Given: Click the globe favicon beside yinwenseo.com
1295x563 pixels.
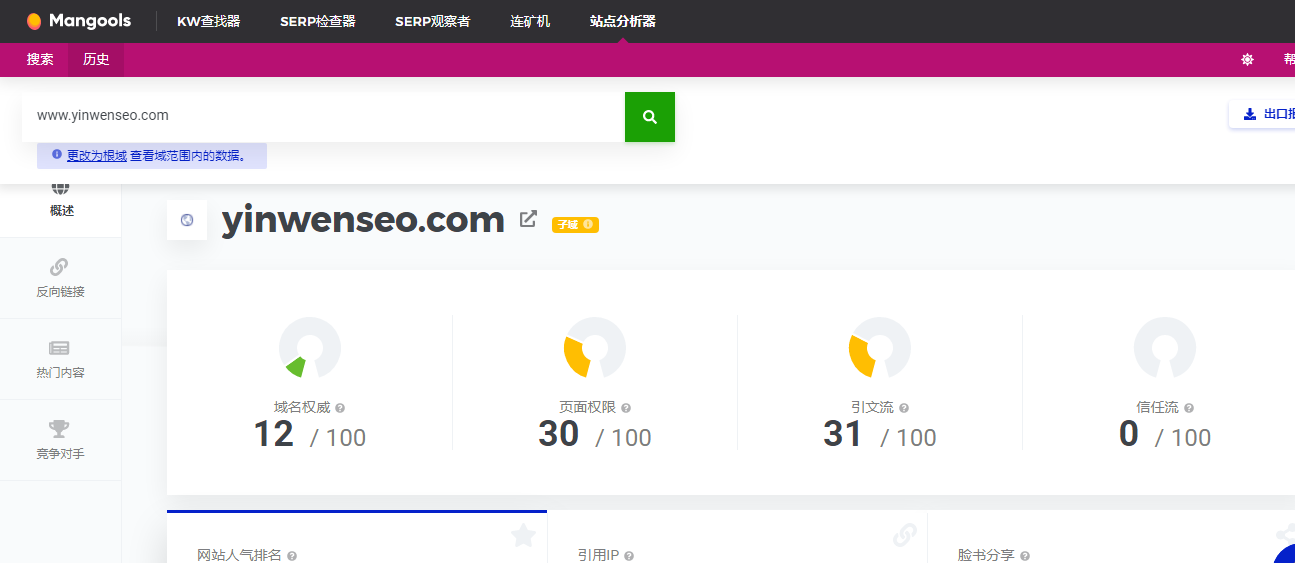Looking at the screenshot, I should (x=187, y=220).
